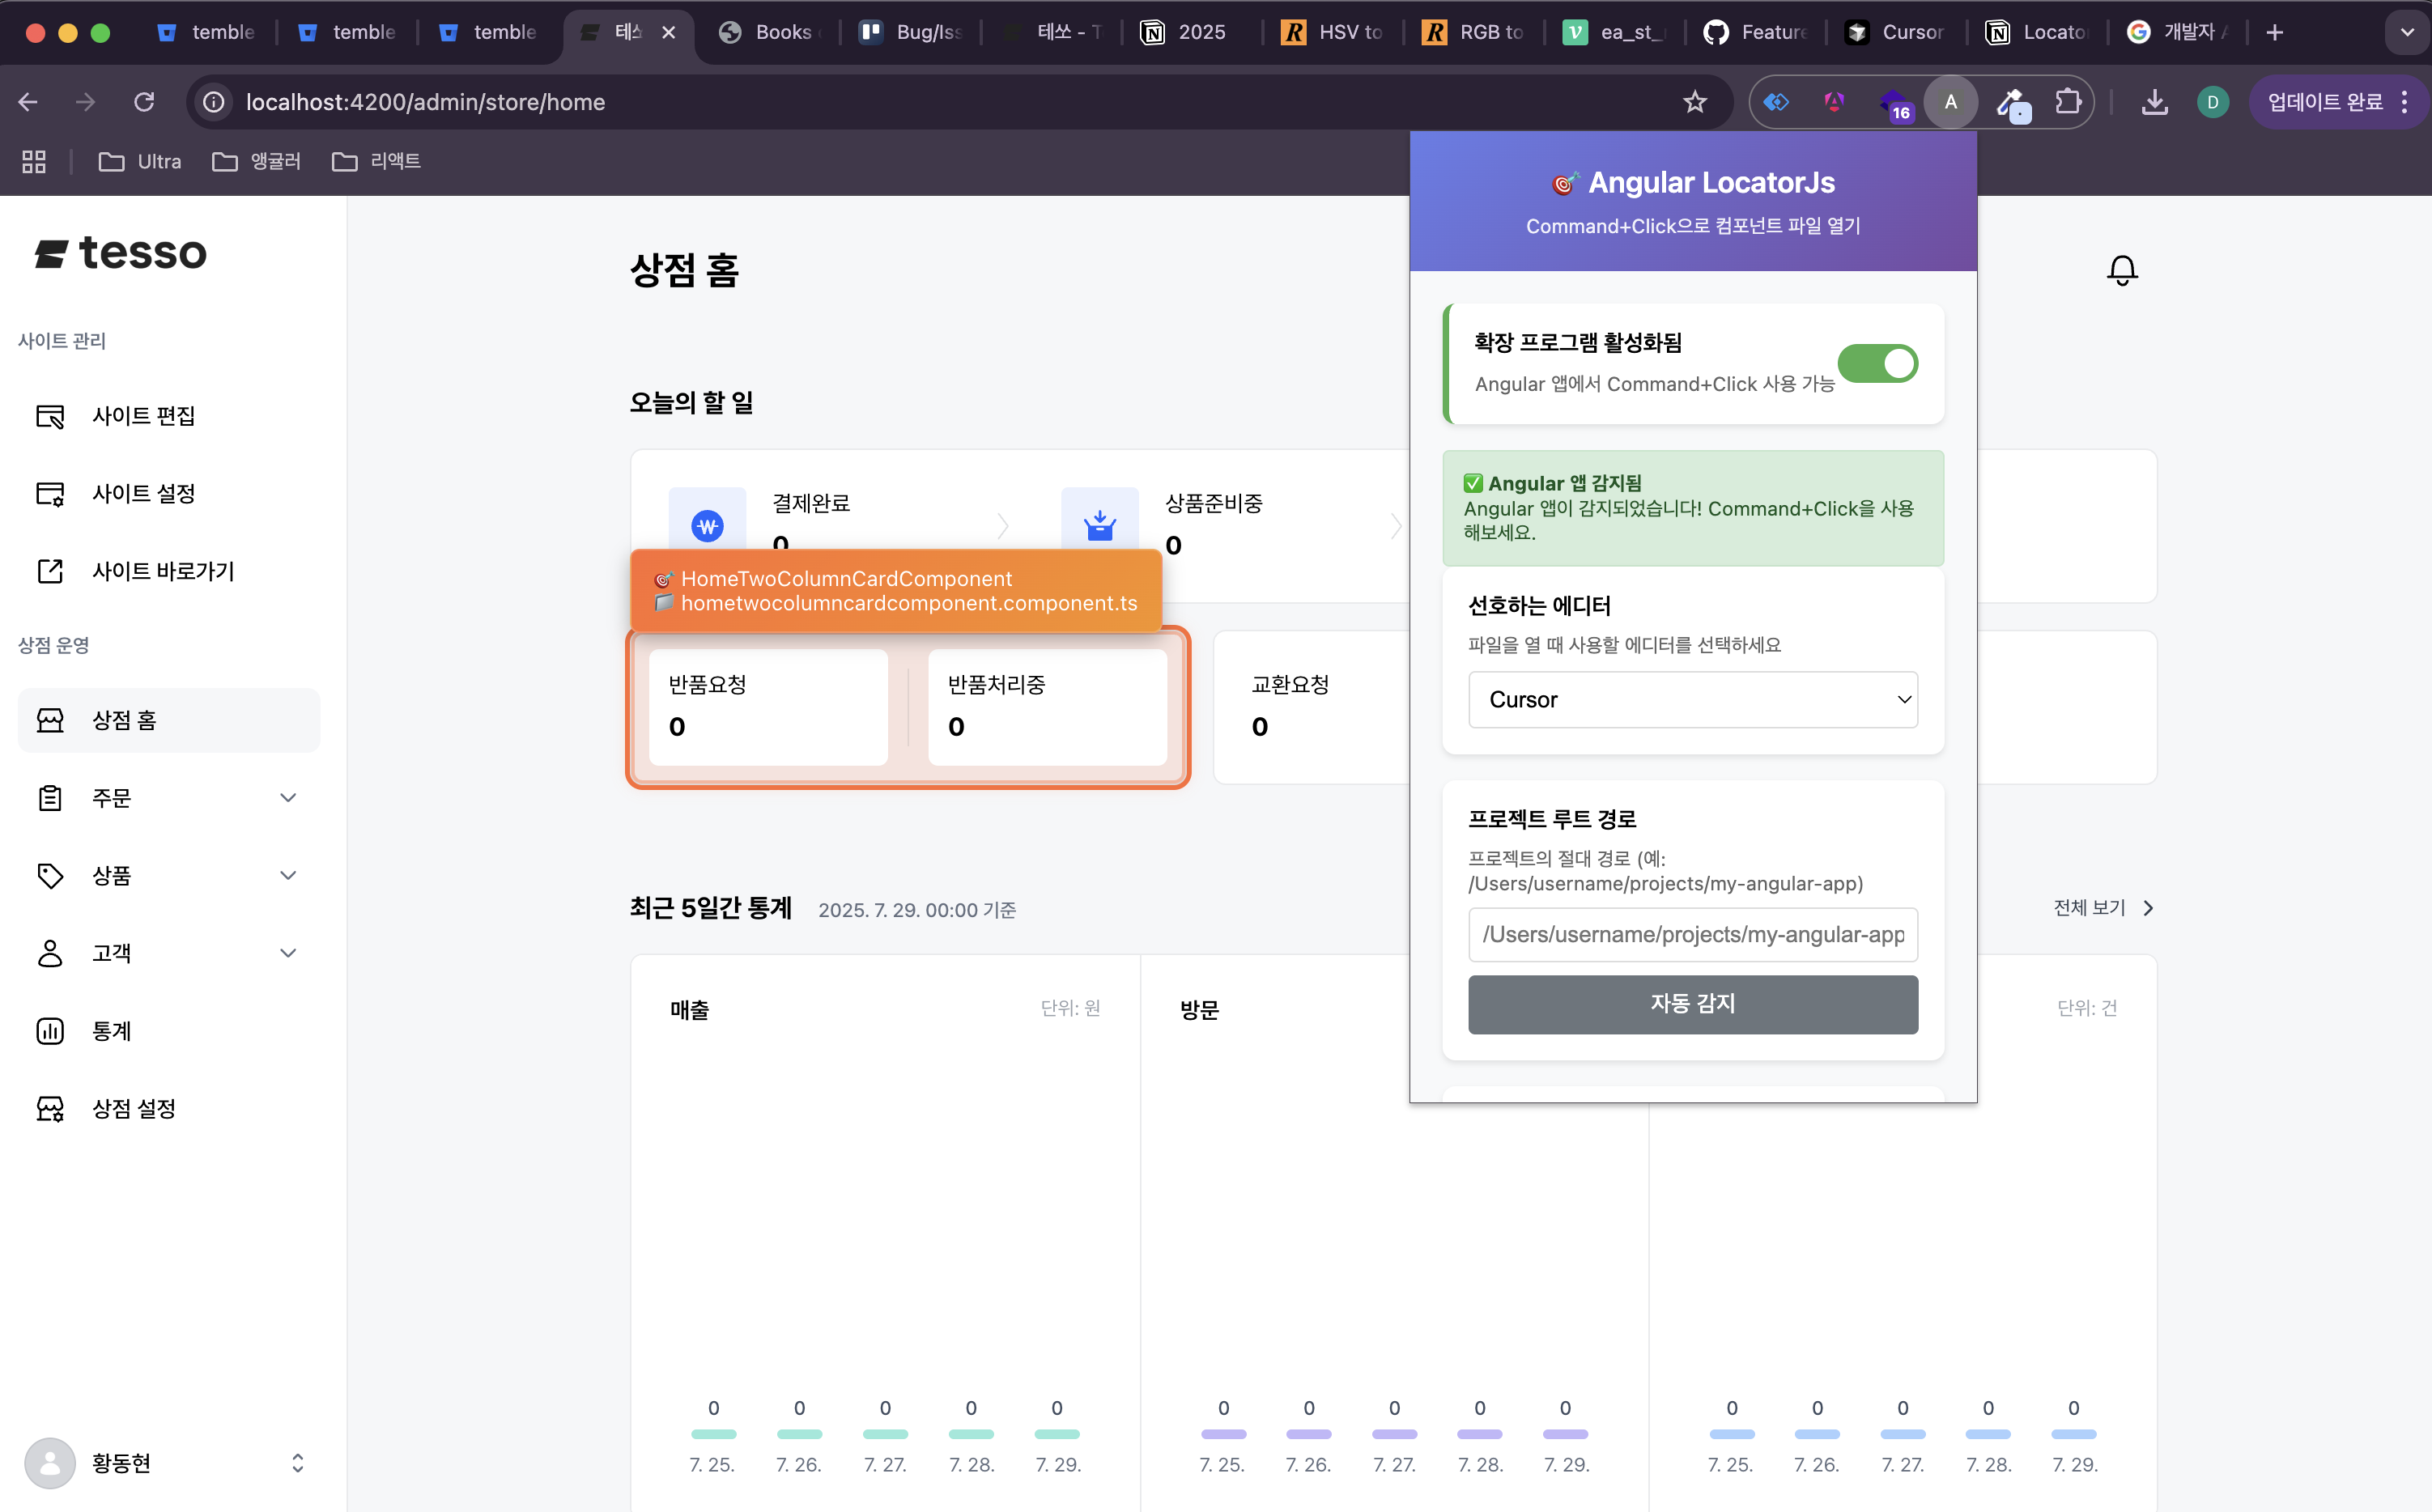The image size is (2432, 1512).
Task: Open the Chrome extensions puzzle icon
Action: click(2067, 102)
